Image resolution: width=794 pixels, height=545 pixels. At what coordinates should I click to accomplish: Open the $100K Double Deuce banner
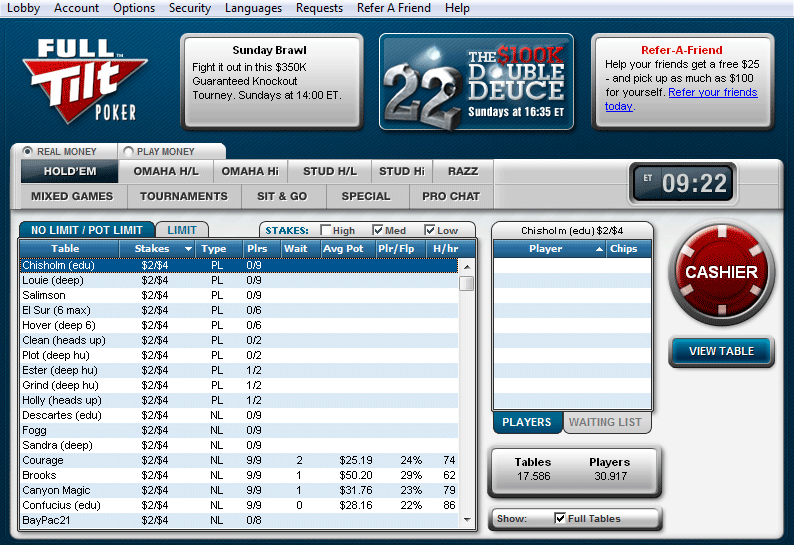coord(476,82)
